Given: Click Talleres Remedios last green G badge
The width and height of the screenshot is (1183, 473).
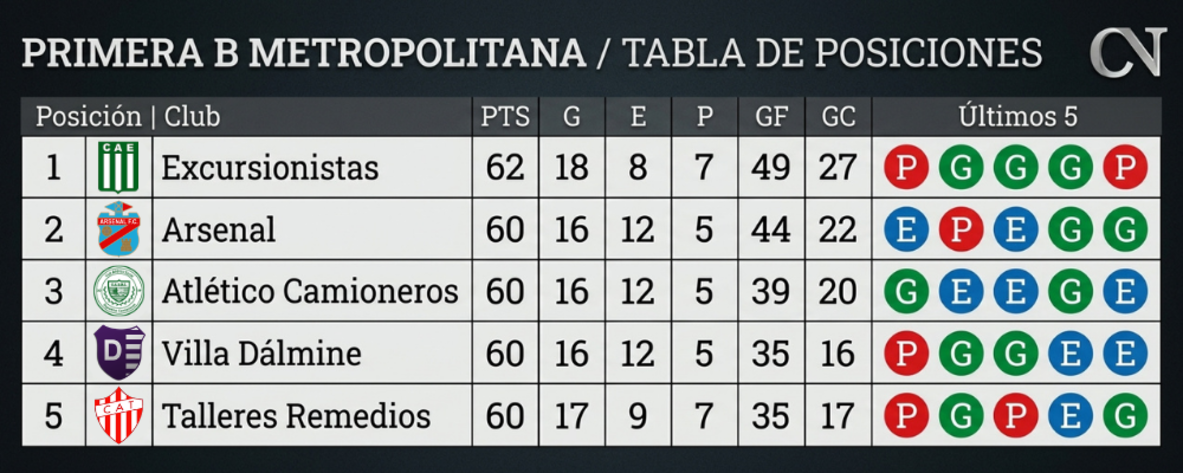Looking at the screenshot, I should (1125, 415).
